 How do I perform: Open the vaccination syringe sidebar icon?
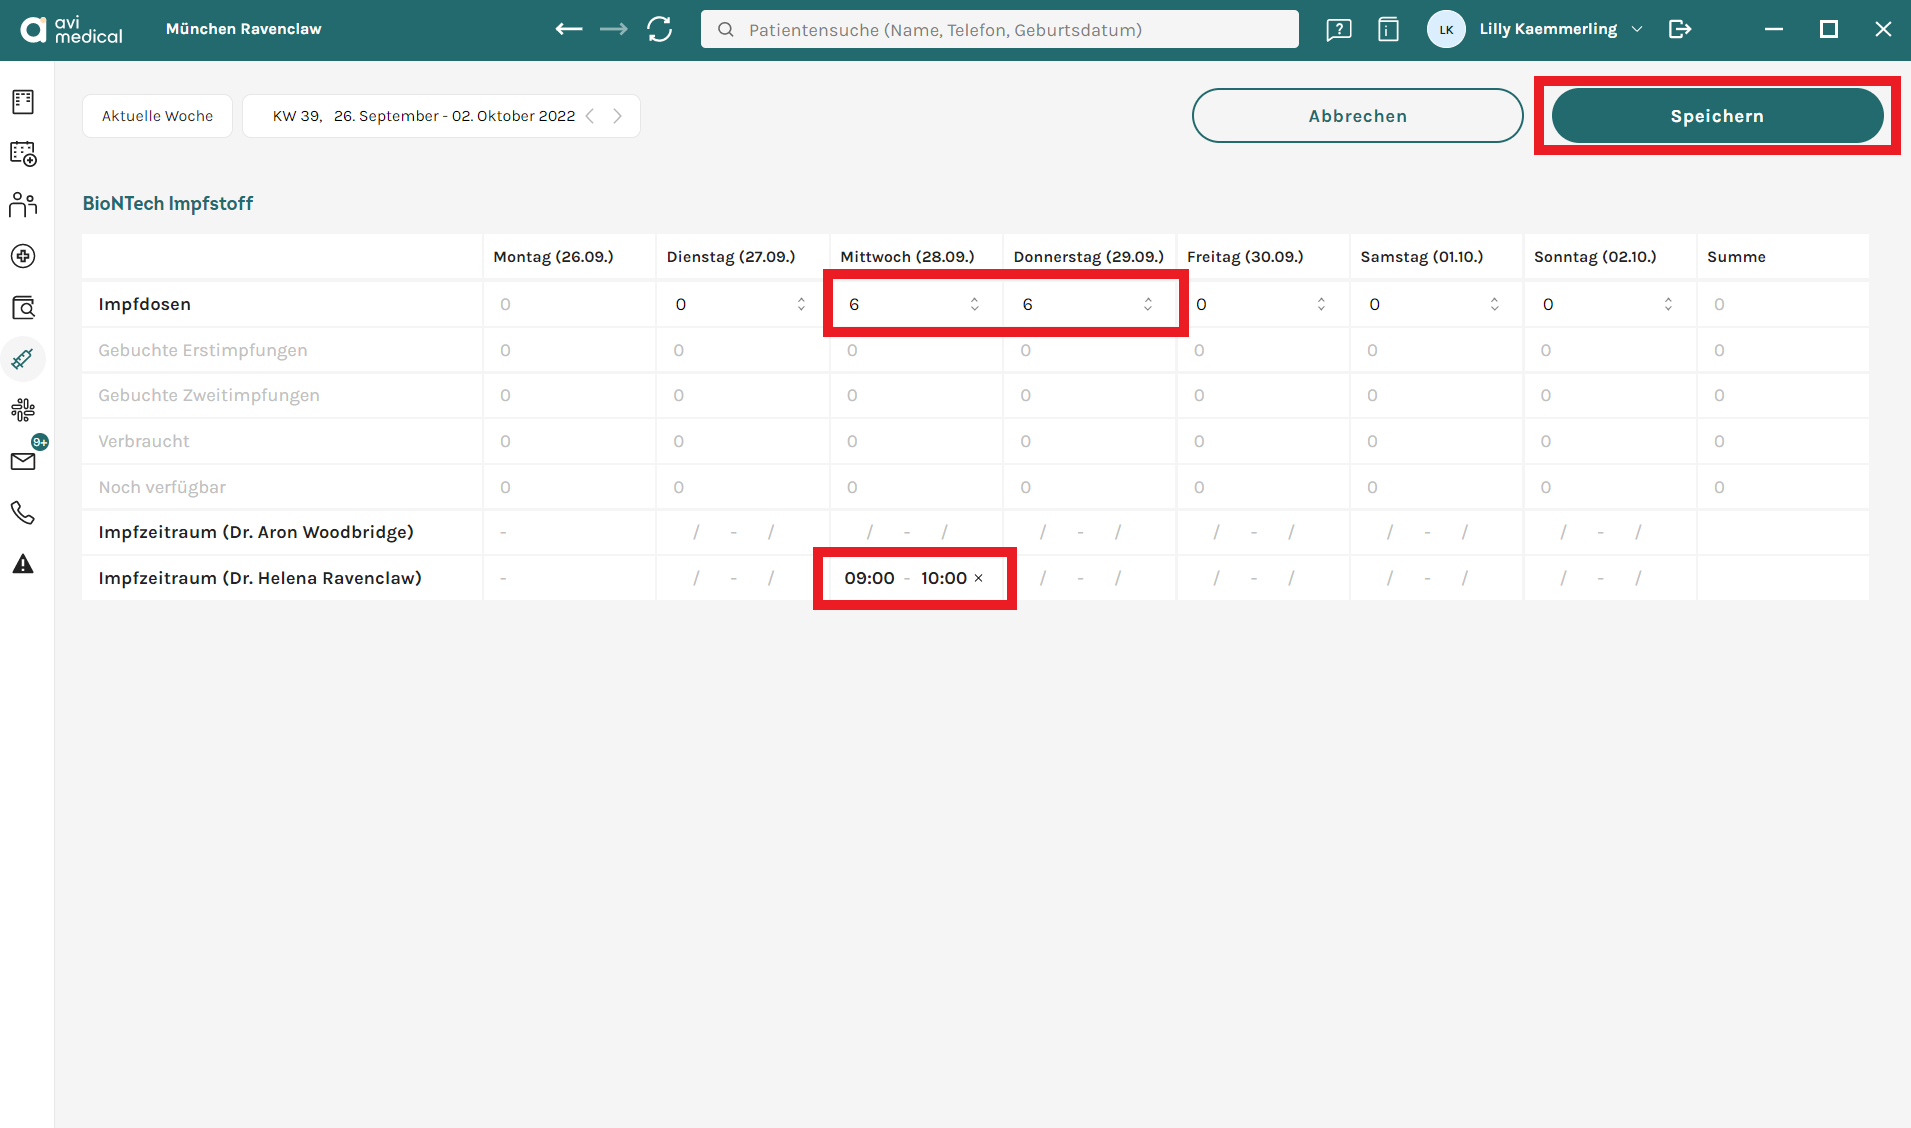[23, 359]
